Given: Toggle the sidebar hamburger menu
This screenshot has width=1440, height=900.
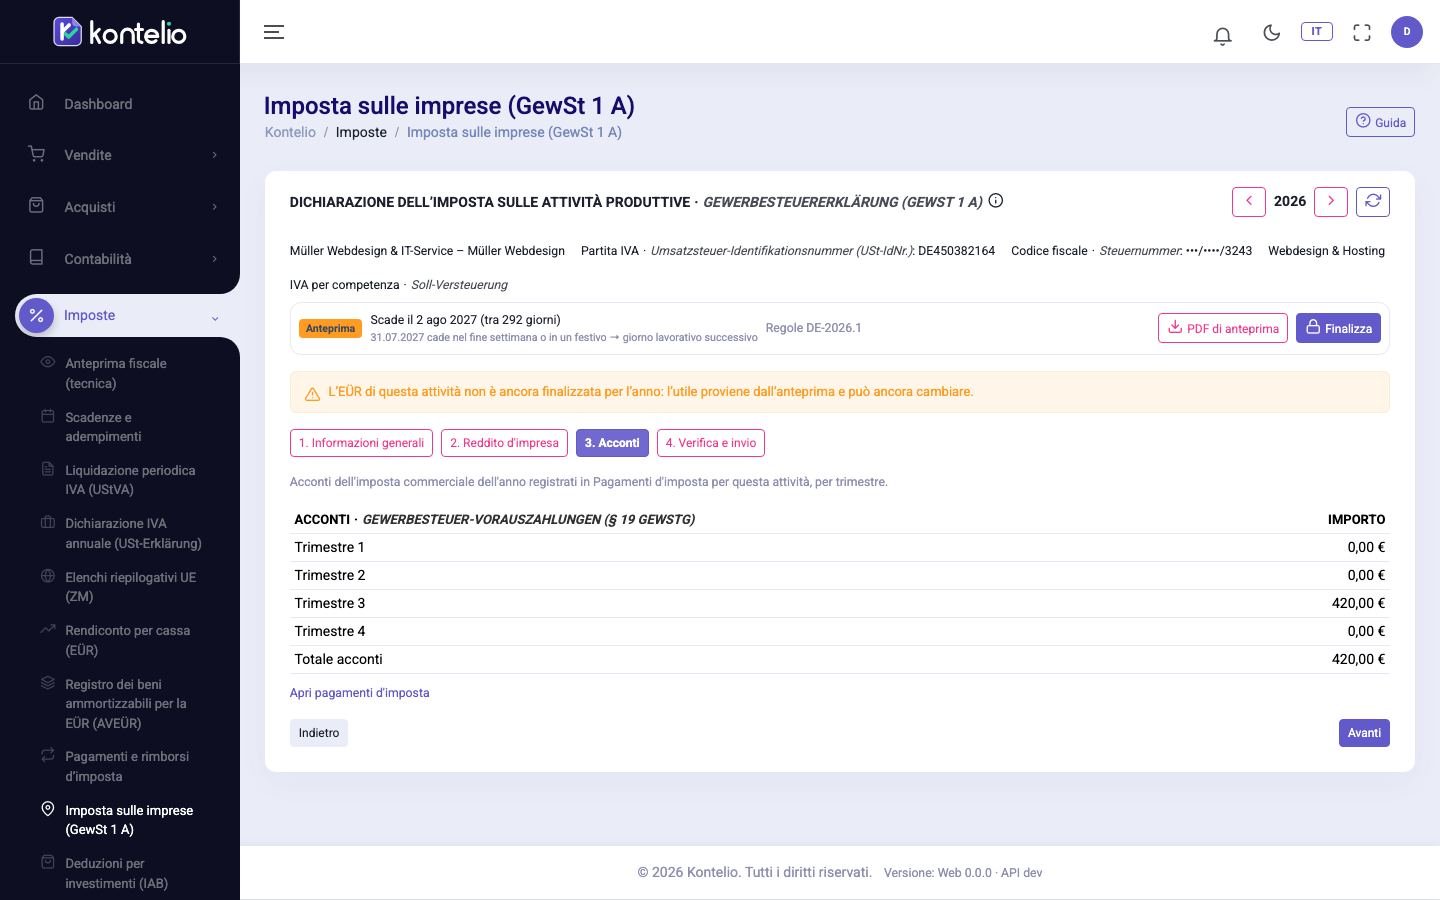Looking at the screenshot, I should [x=274, y=32].
